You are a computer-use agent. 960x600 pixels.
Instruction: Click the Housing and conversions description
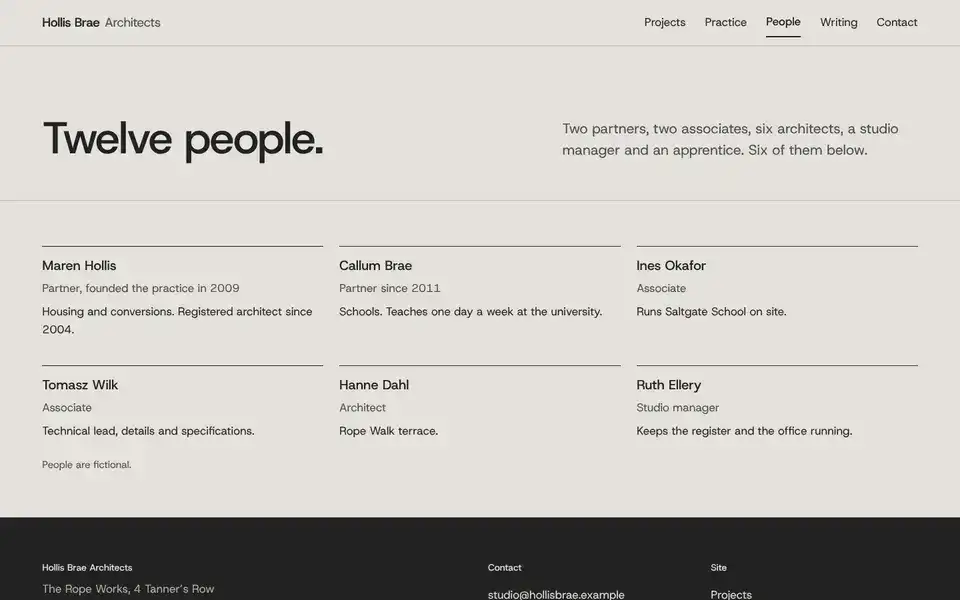[177, 320]
